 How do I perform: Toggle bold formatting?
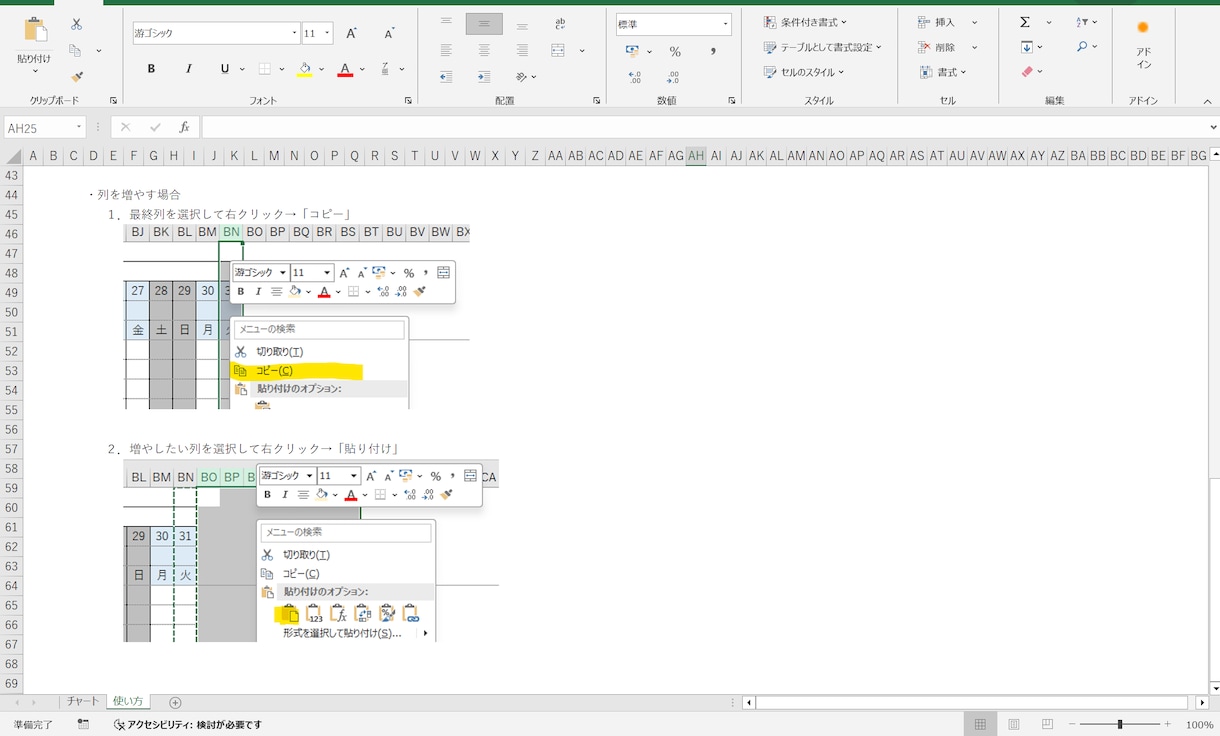(151, 69)
